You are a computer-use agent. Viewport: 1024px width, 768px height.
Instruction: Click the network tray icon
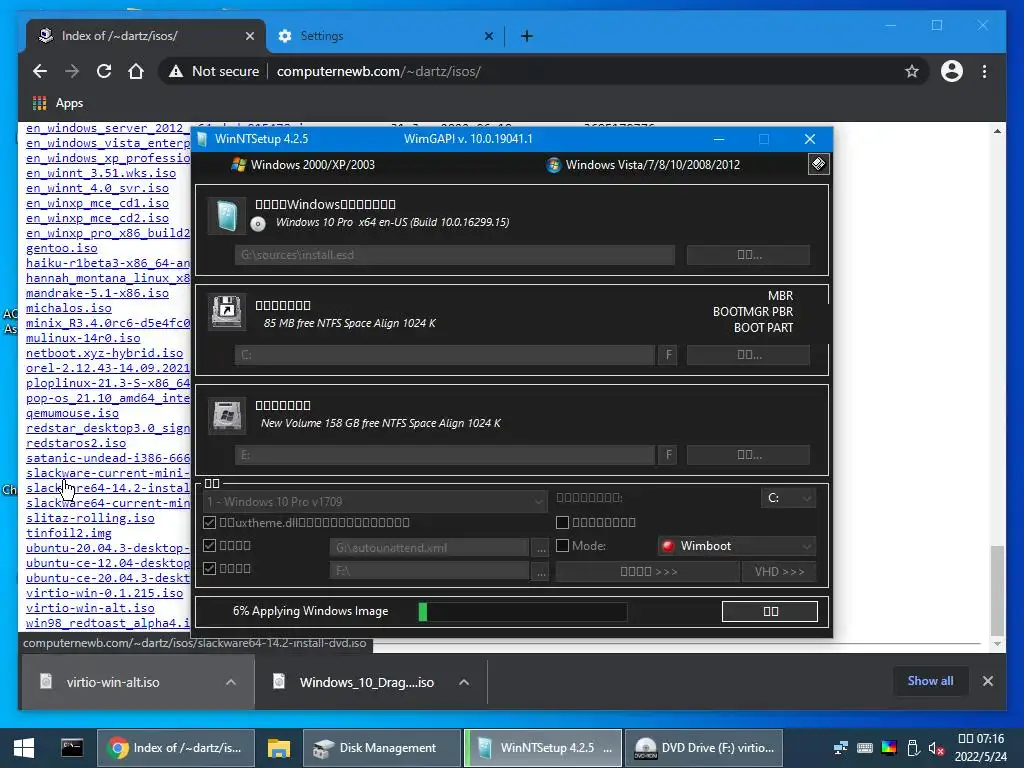841,748
